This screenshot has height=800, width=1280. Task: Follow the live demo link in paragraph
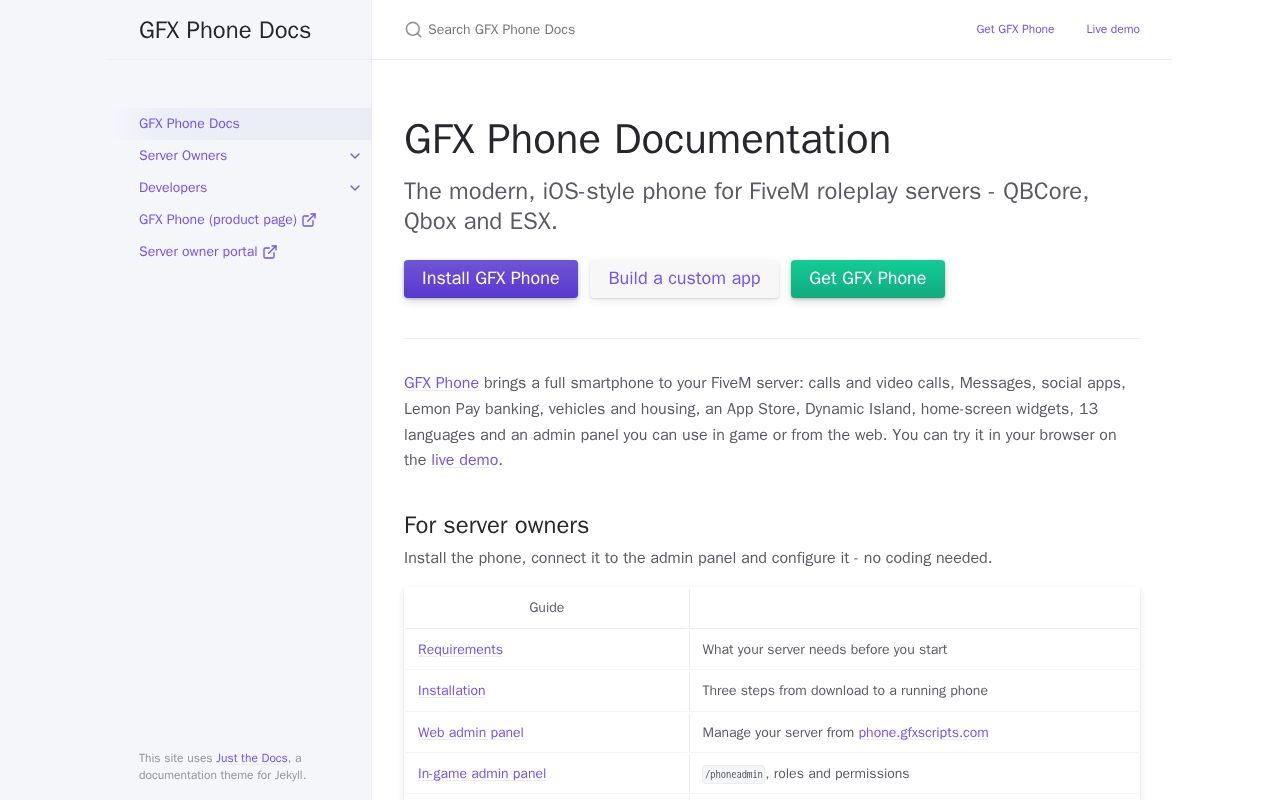464,460
